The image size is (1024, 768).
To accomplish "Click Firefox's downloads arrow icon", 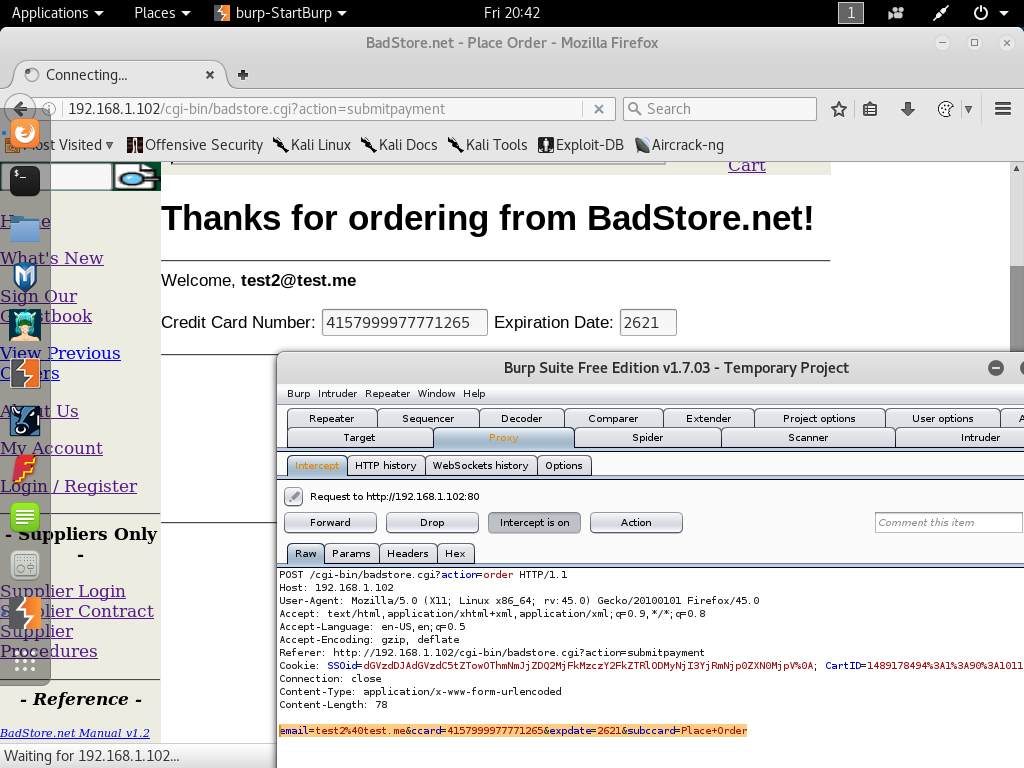I will 907,109.
